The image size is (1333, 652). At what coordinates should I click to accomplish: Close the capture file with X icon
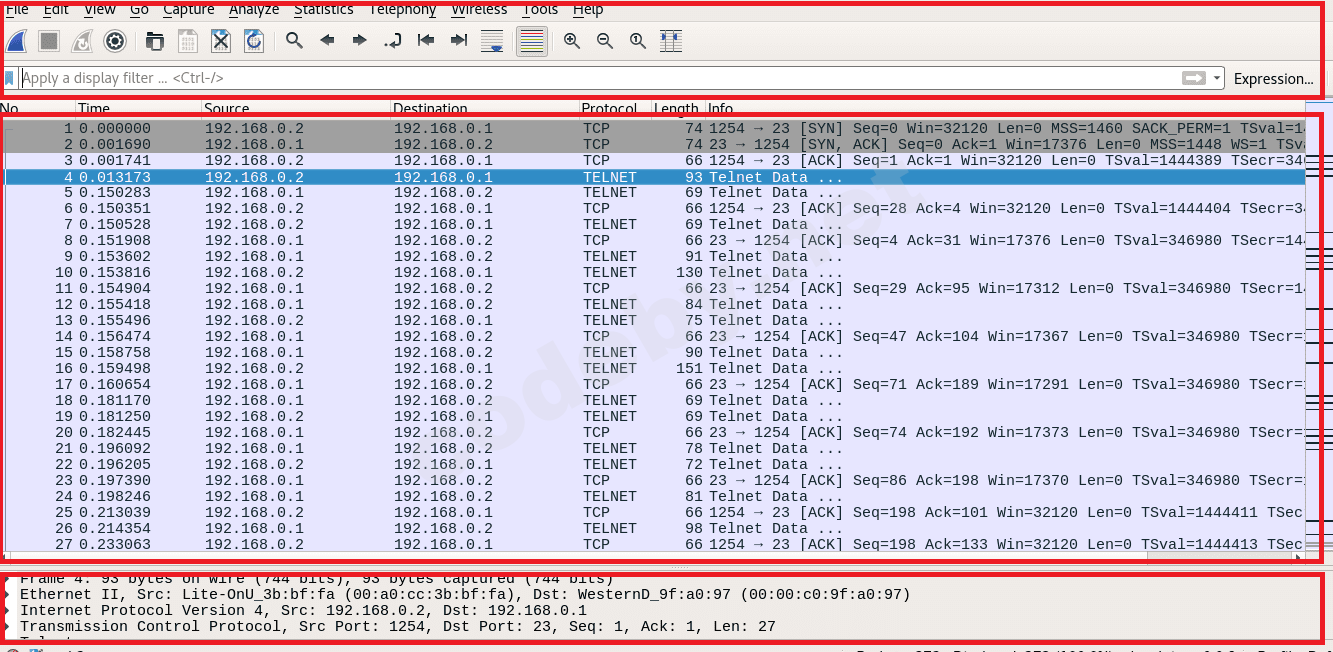(221, 41)
